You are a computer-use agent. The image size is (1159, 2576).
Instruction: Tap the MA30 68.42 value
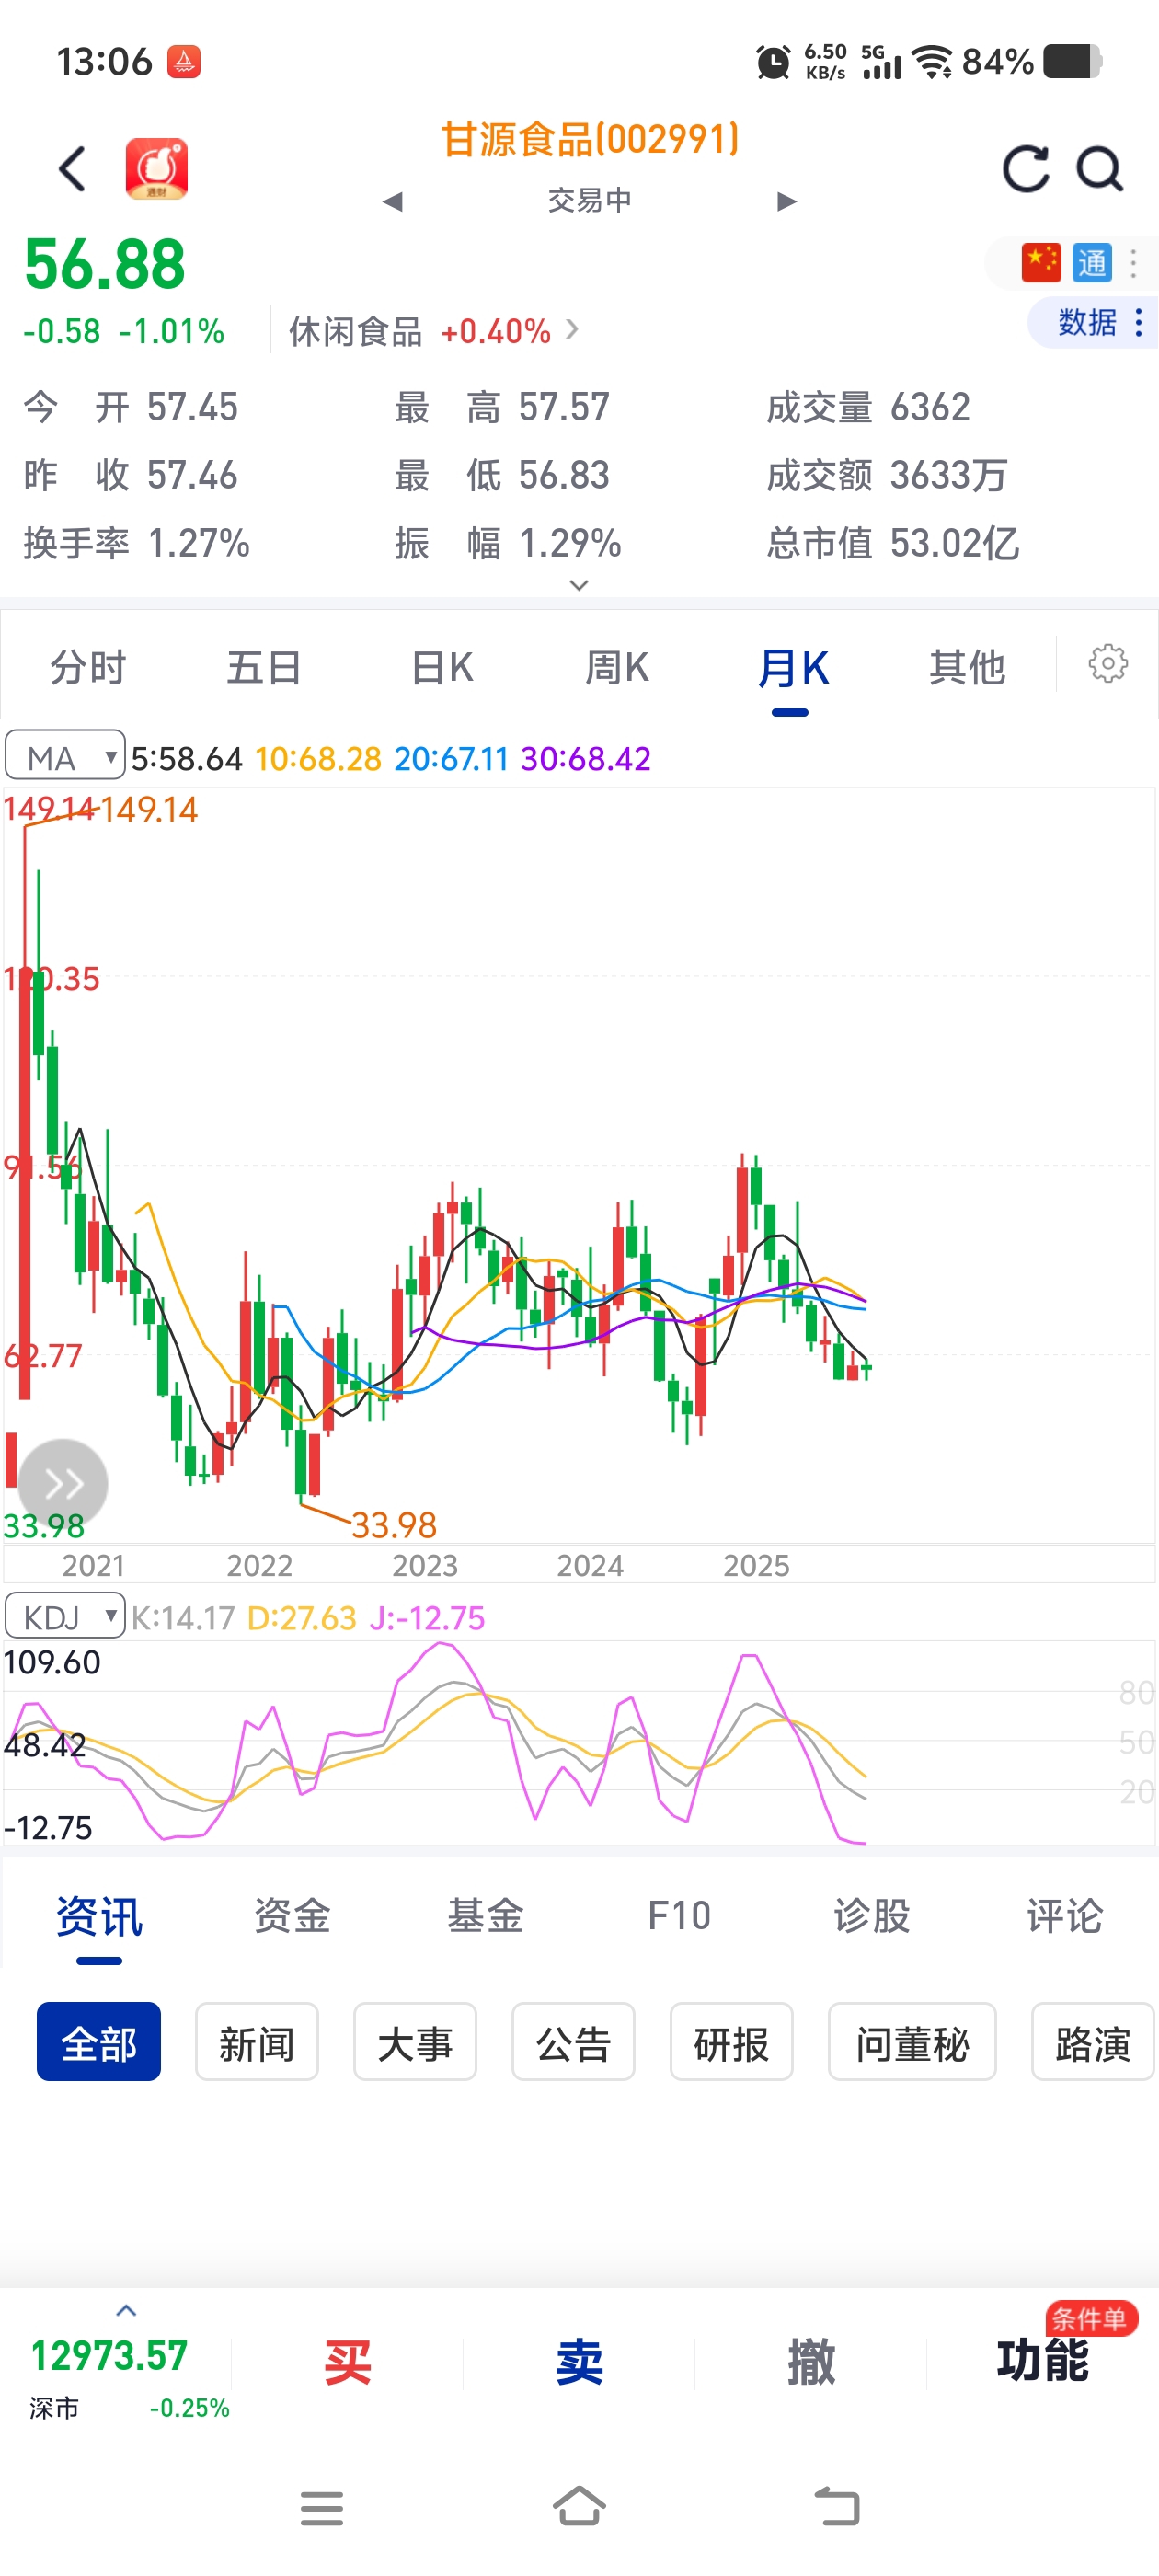[586, 758]
